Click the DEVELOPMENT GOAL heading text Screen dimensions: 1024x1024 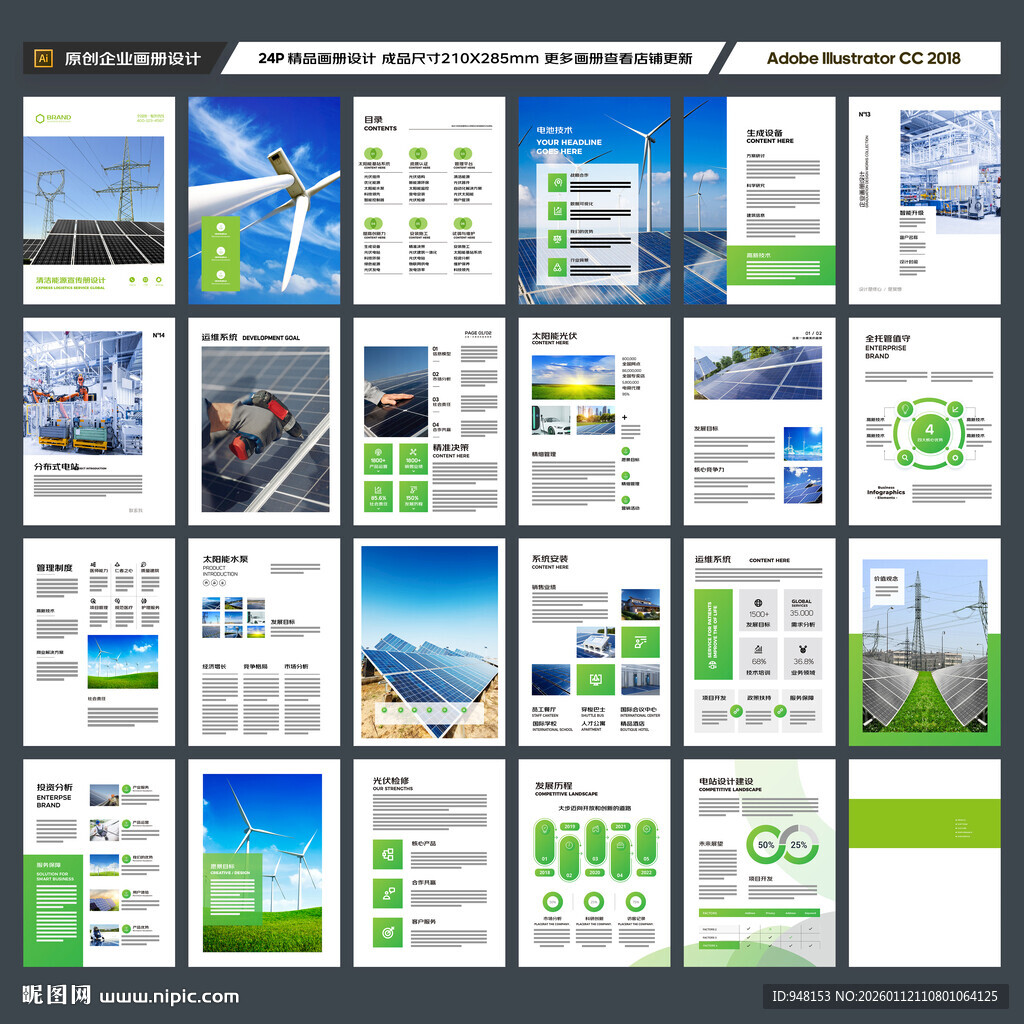271,338
